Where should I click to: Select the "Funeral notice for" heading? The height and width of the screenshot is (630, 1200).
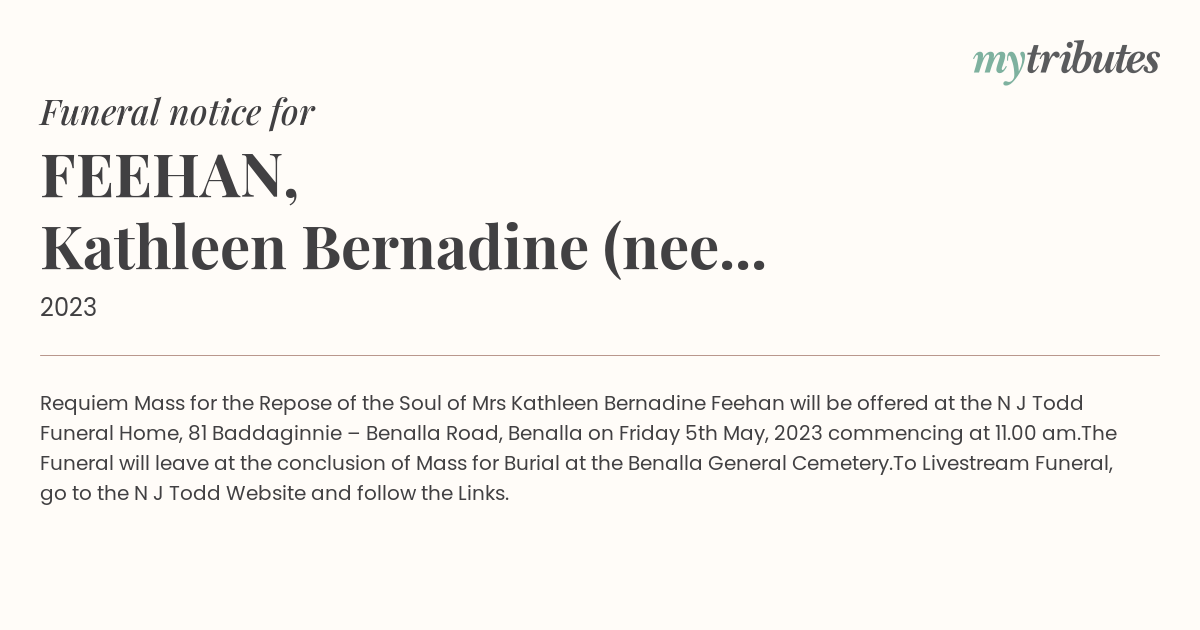177,112
